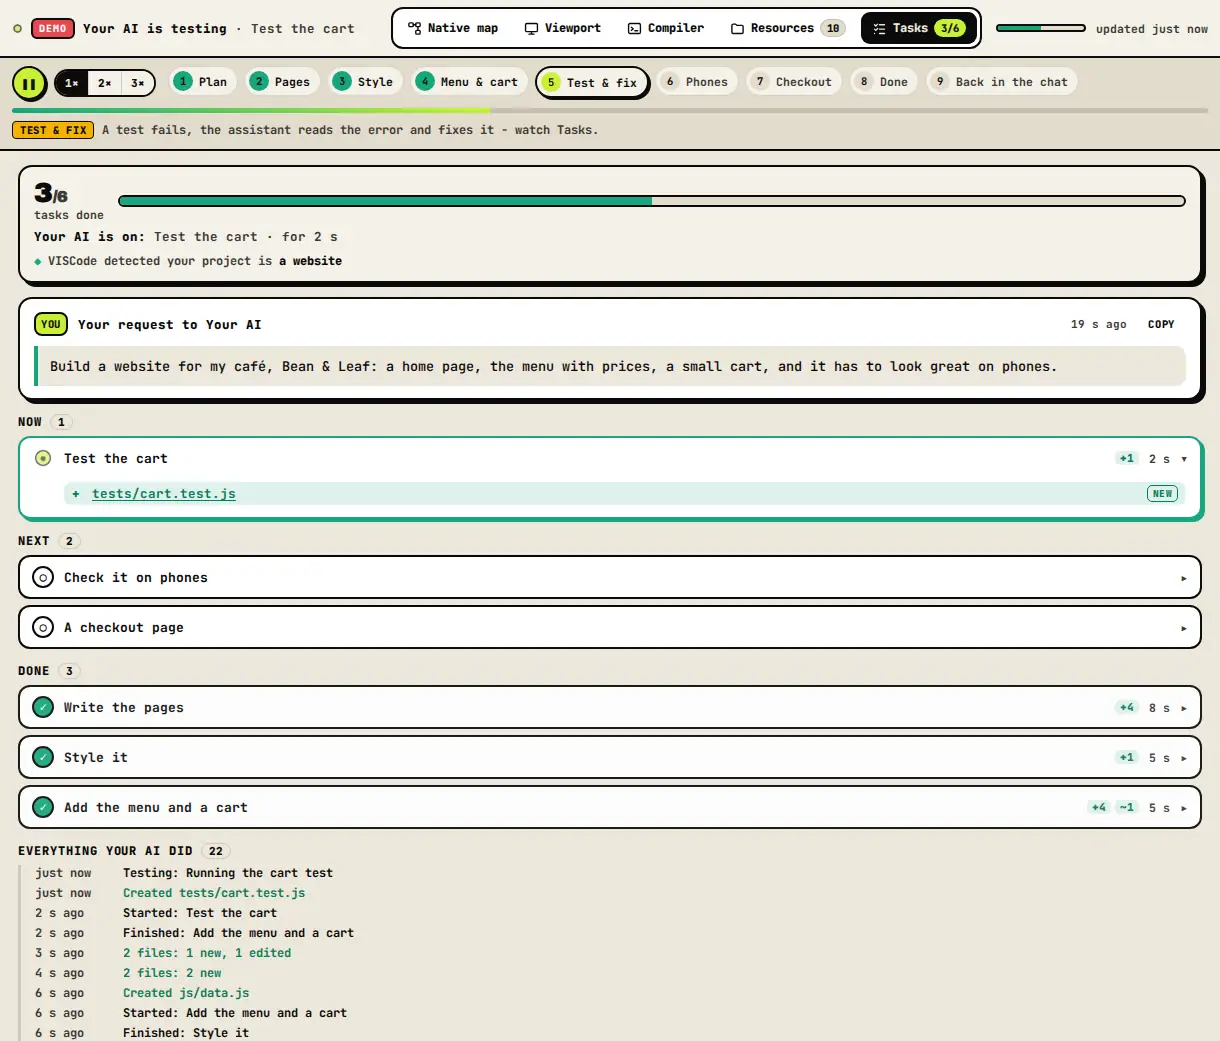
Task: Jump to step 1 Plan
Action: click(x=203, y=82)
